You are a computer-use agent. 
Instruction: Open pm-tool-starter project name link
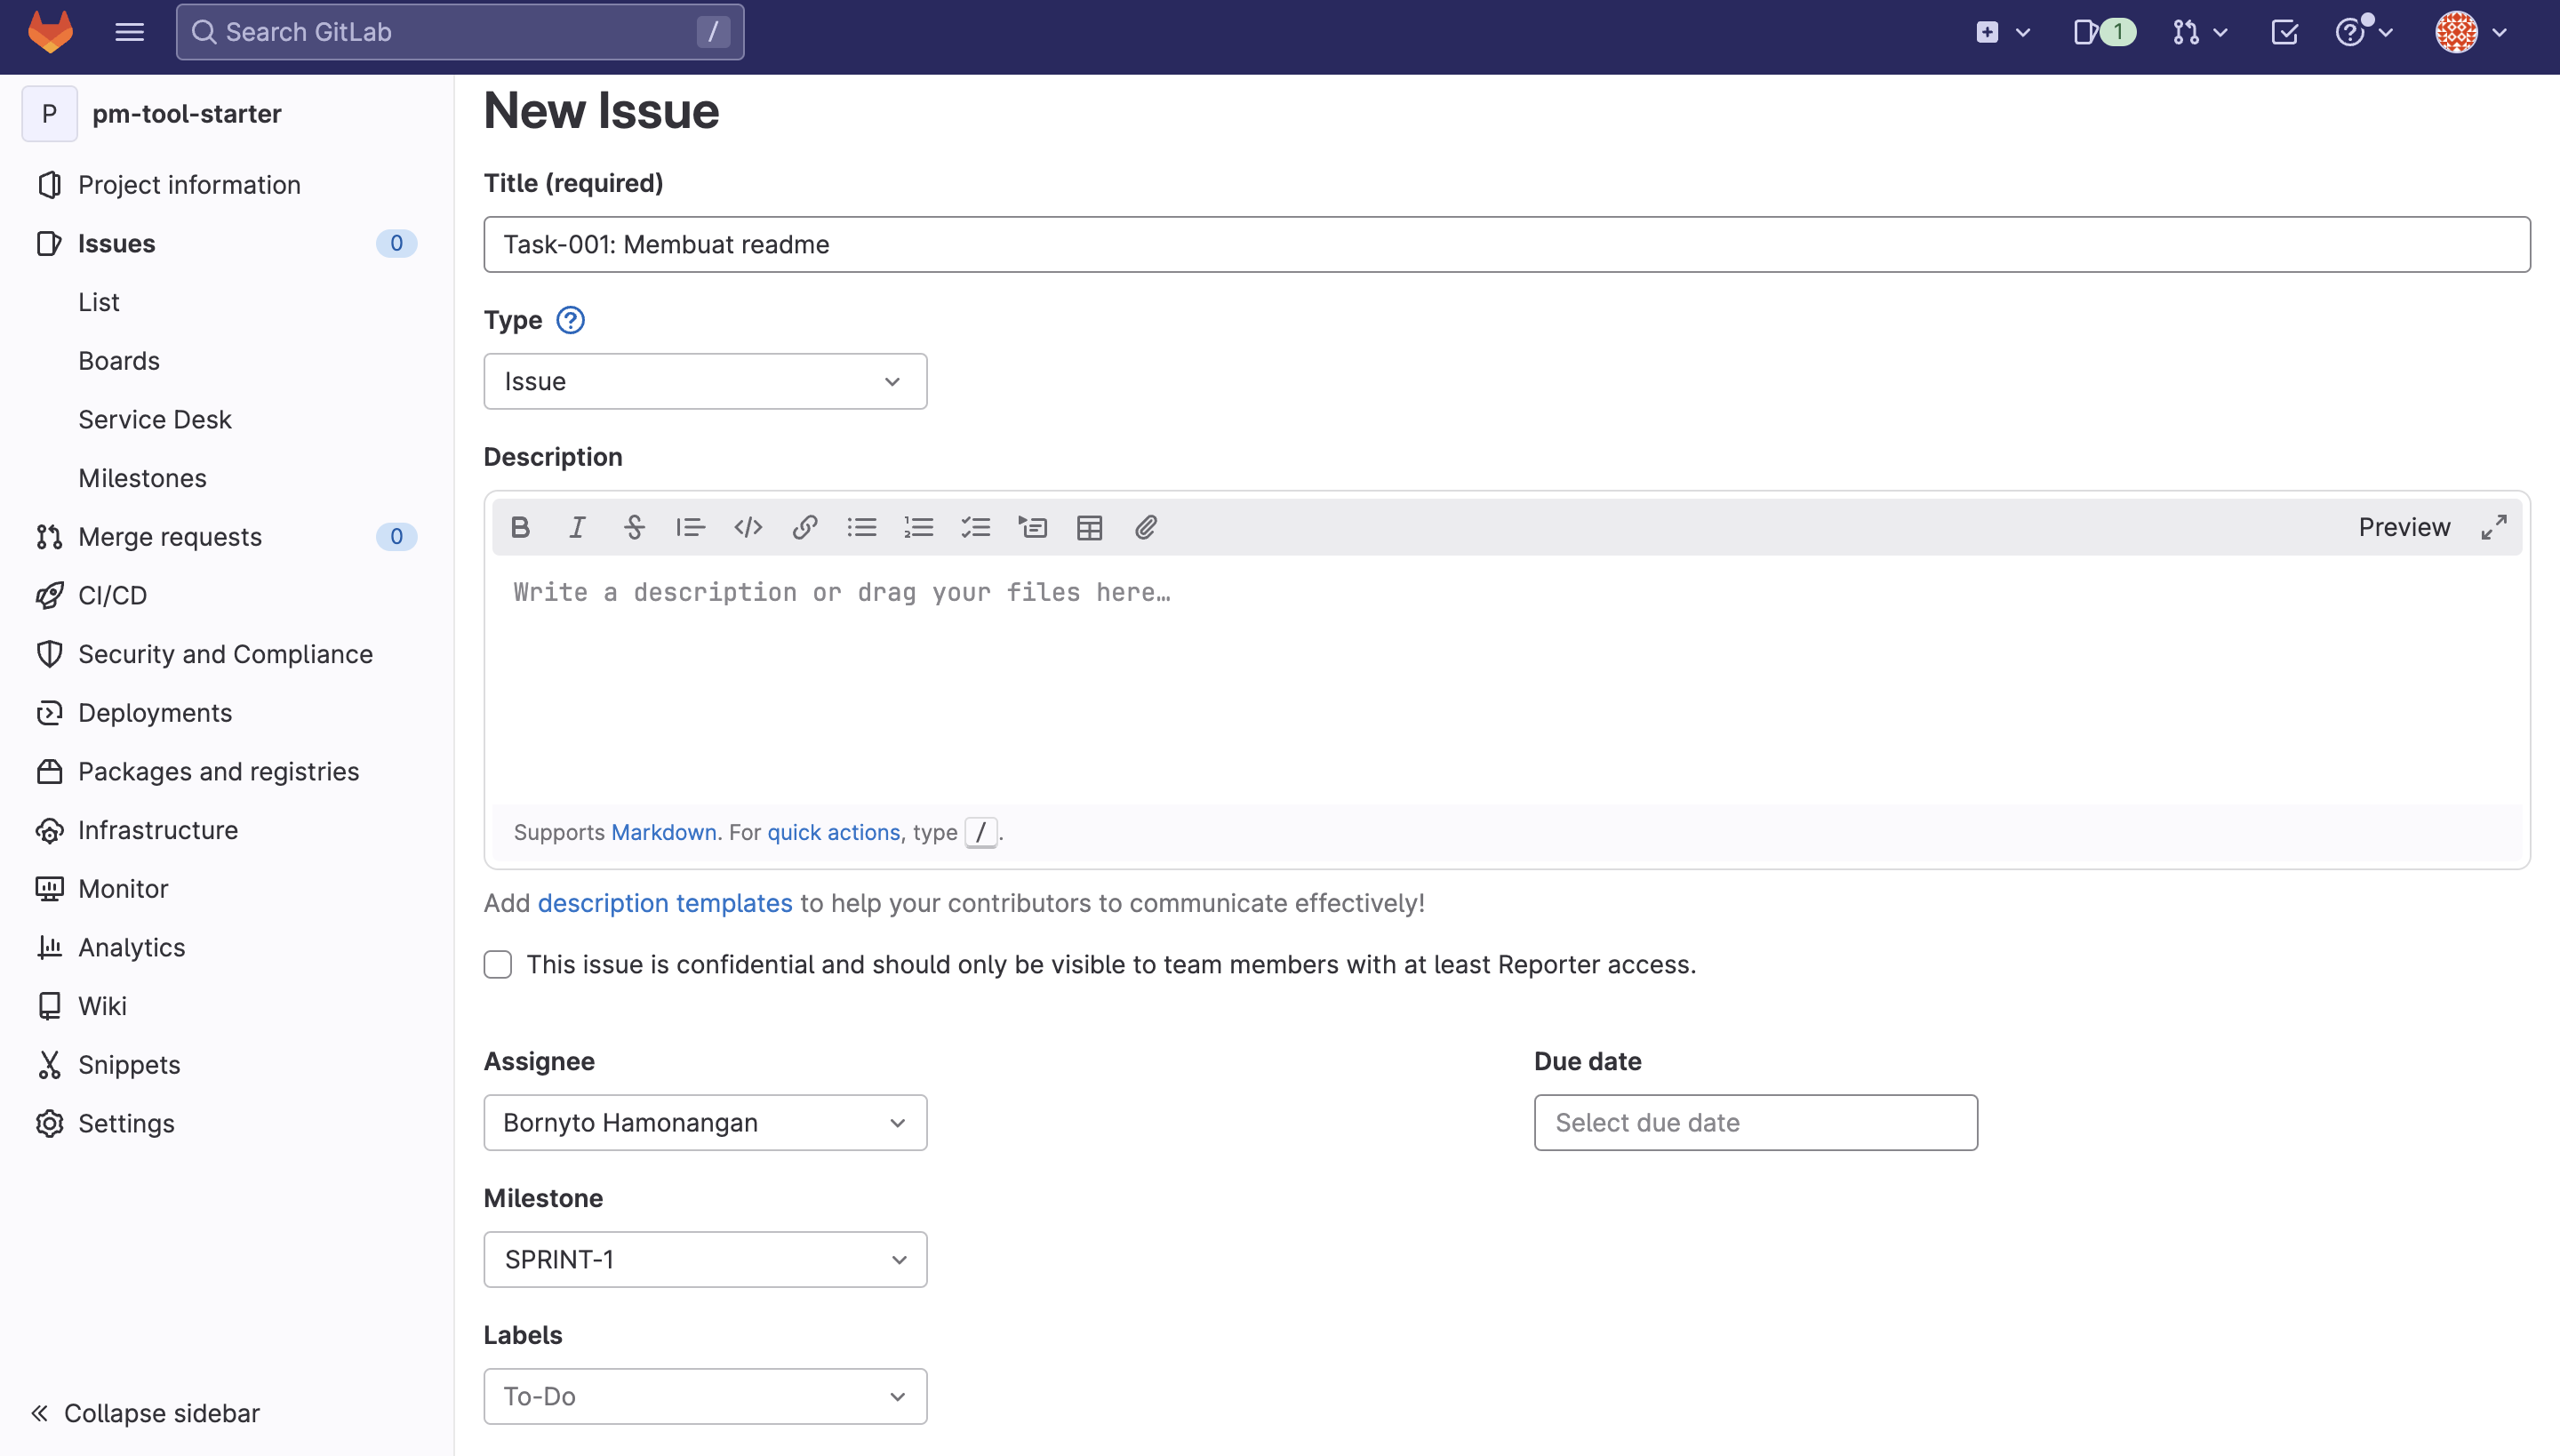(187, 114)
